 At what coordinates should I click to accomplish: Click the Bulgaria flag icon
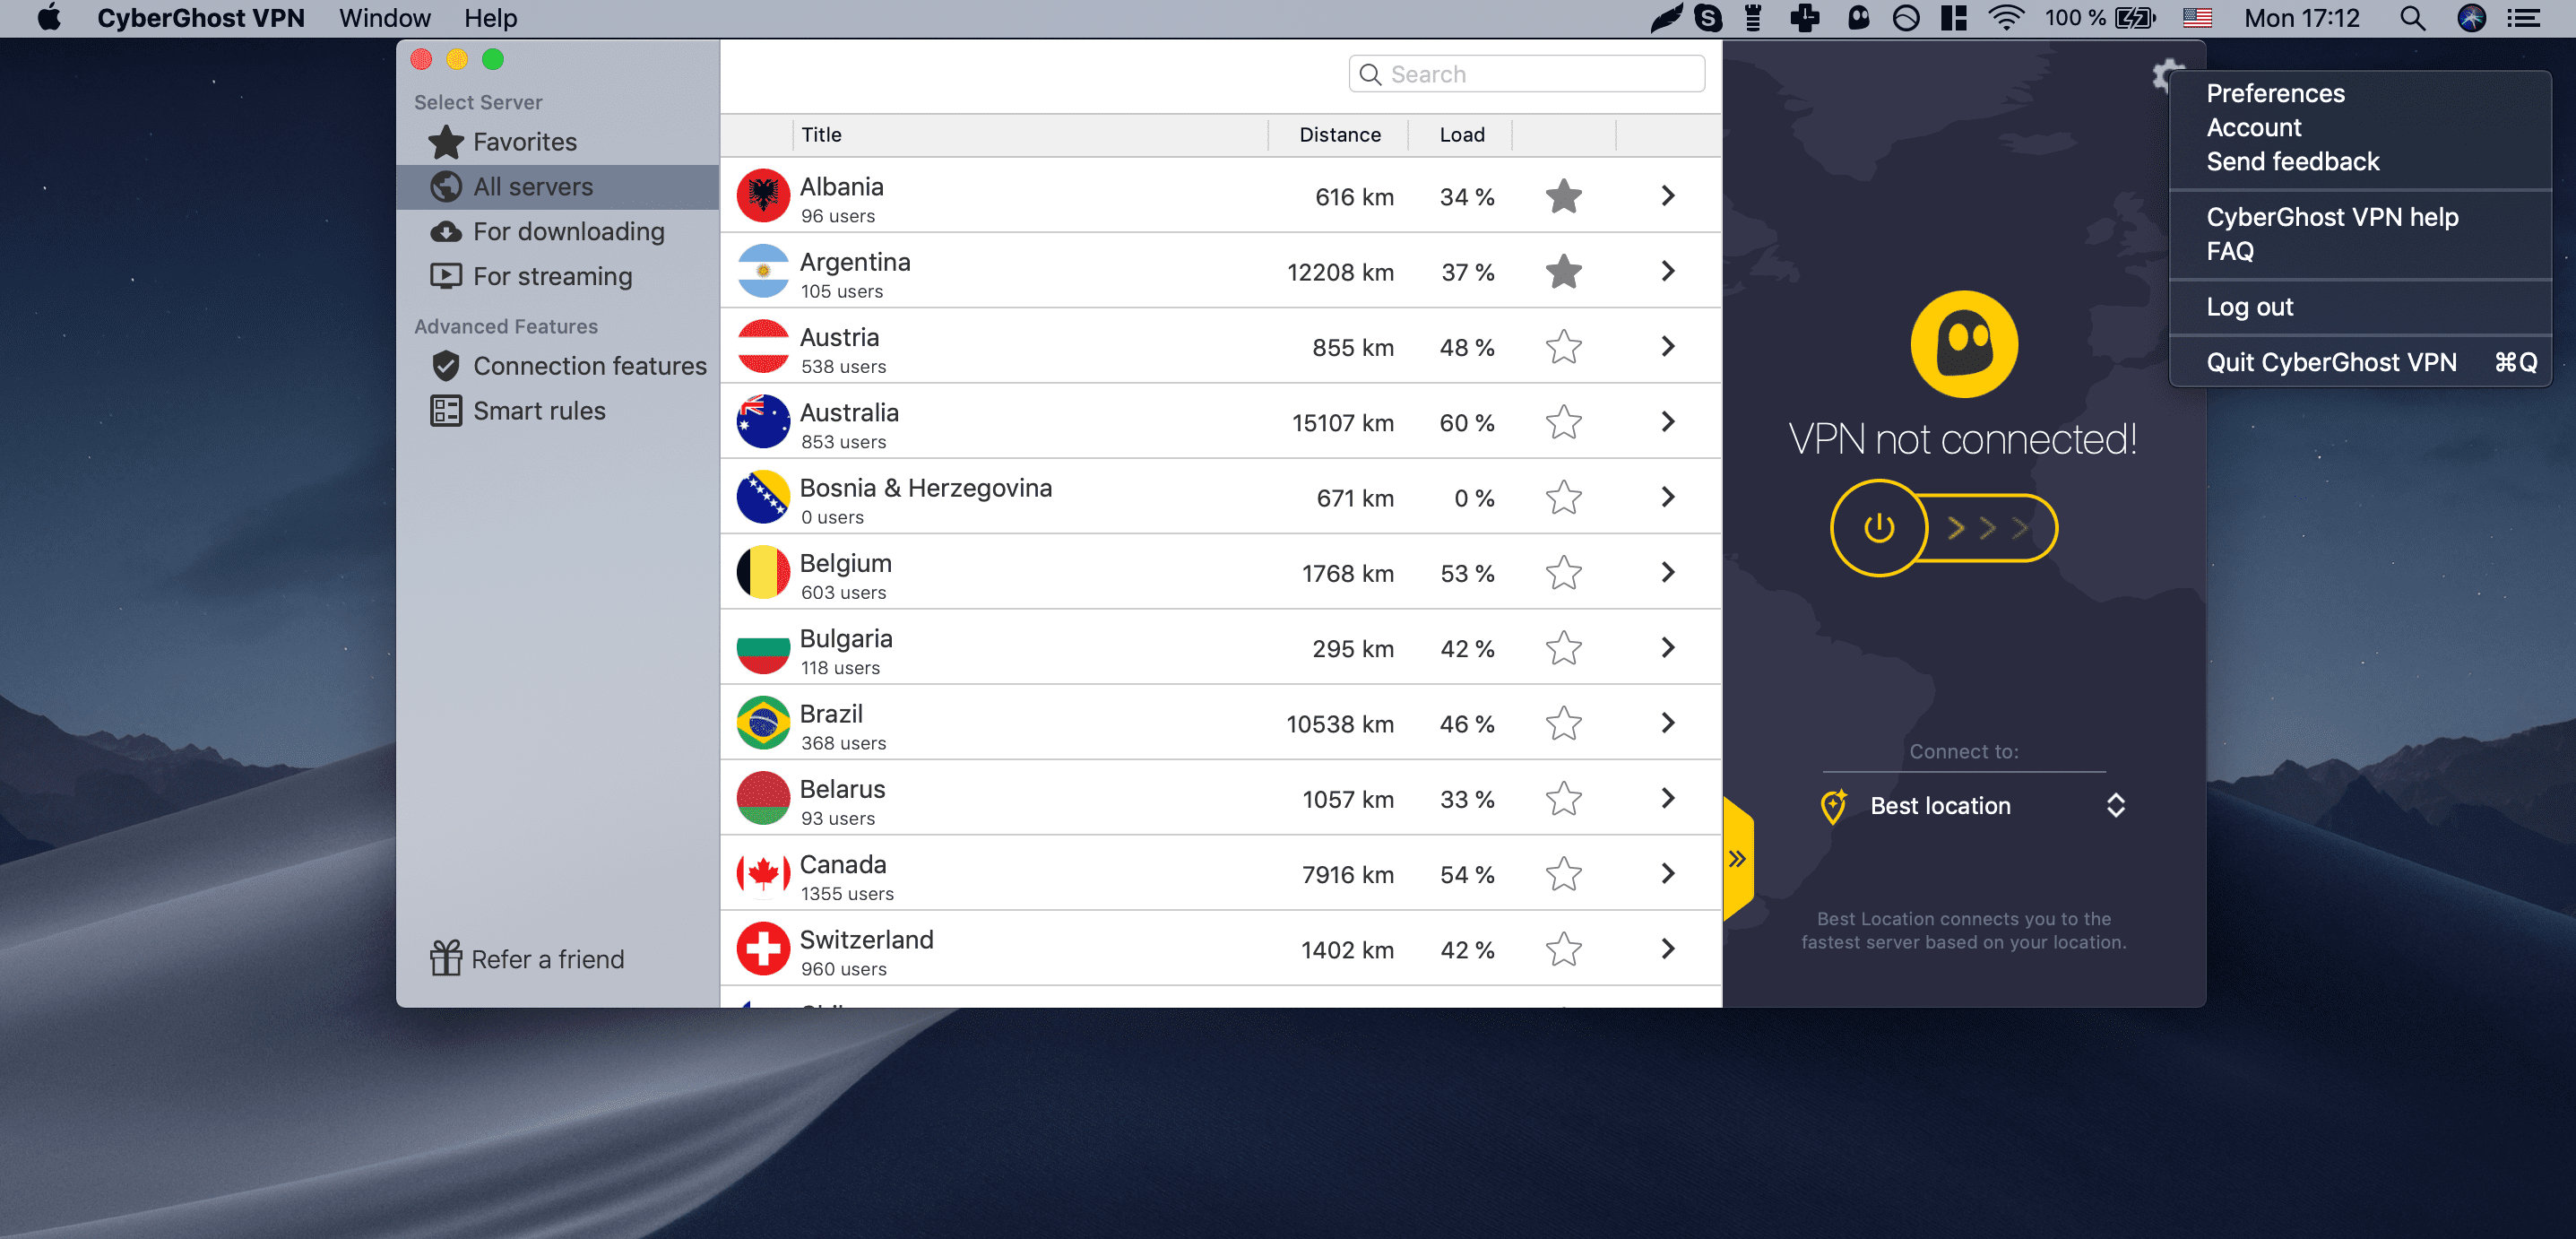coord(763,648)
